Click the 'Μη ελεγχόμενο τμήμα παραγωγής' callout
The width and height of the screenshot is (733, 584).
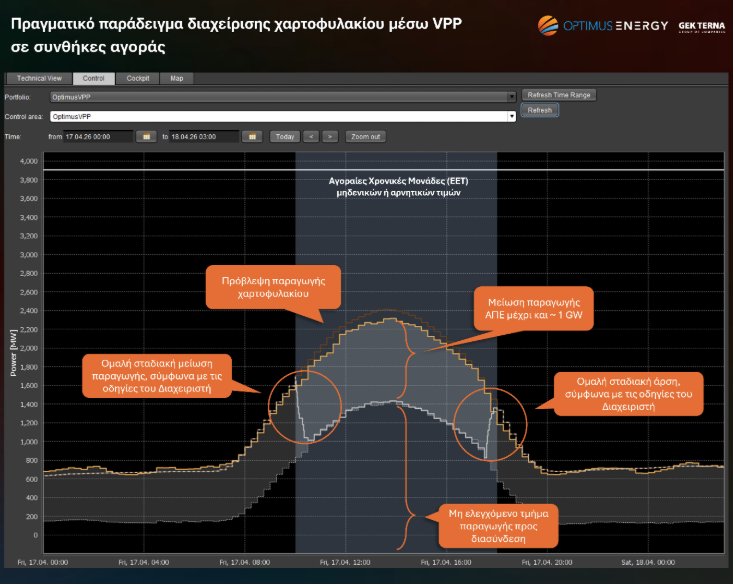tap(498, 526)
